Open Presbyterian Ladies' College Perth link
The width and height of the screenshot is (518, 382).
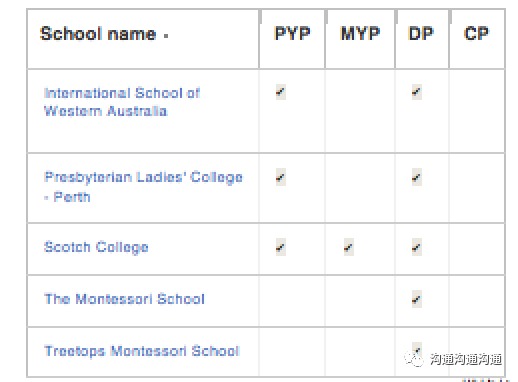tap(143, 187)
